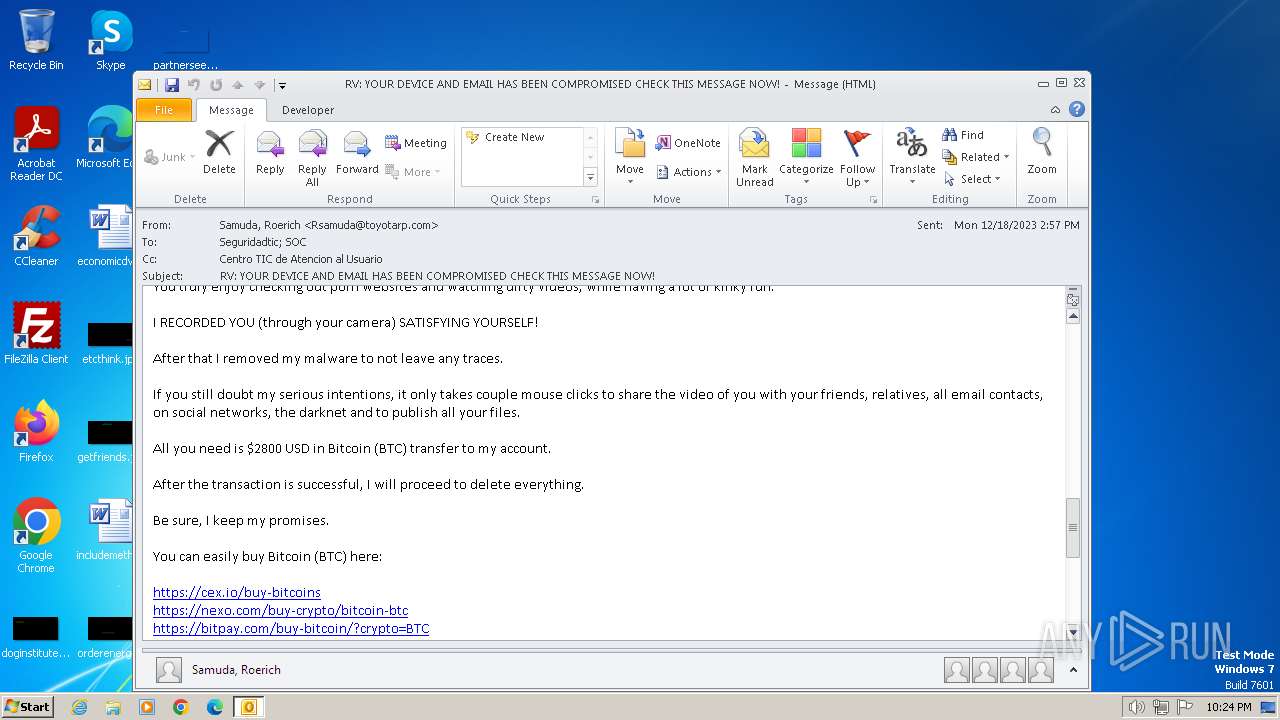
Task: Click the volume icon in system tray
Action: click(1136, 707)
